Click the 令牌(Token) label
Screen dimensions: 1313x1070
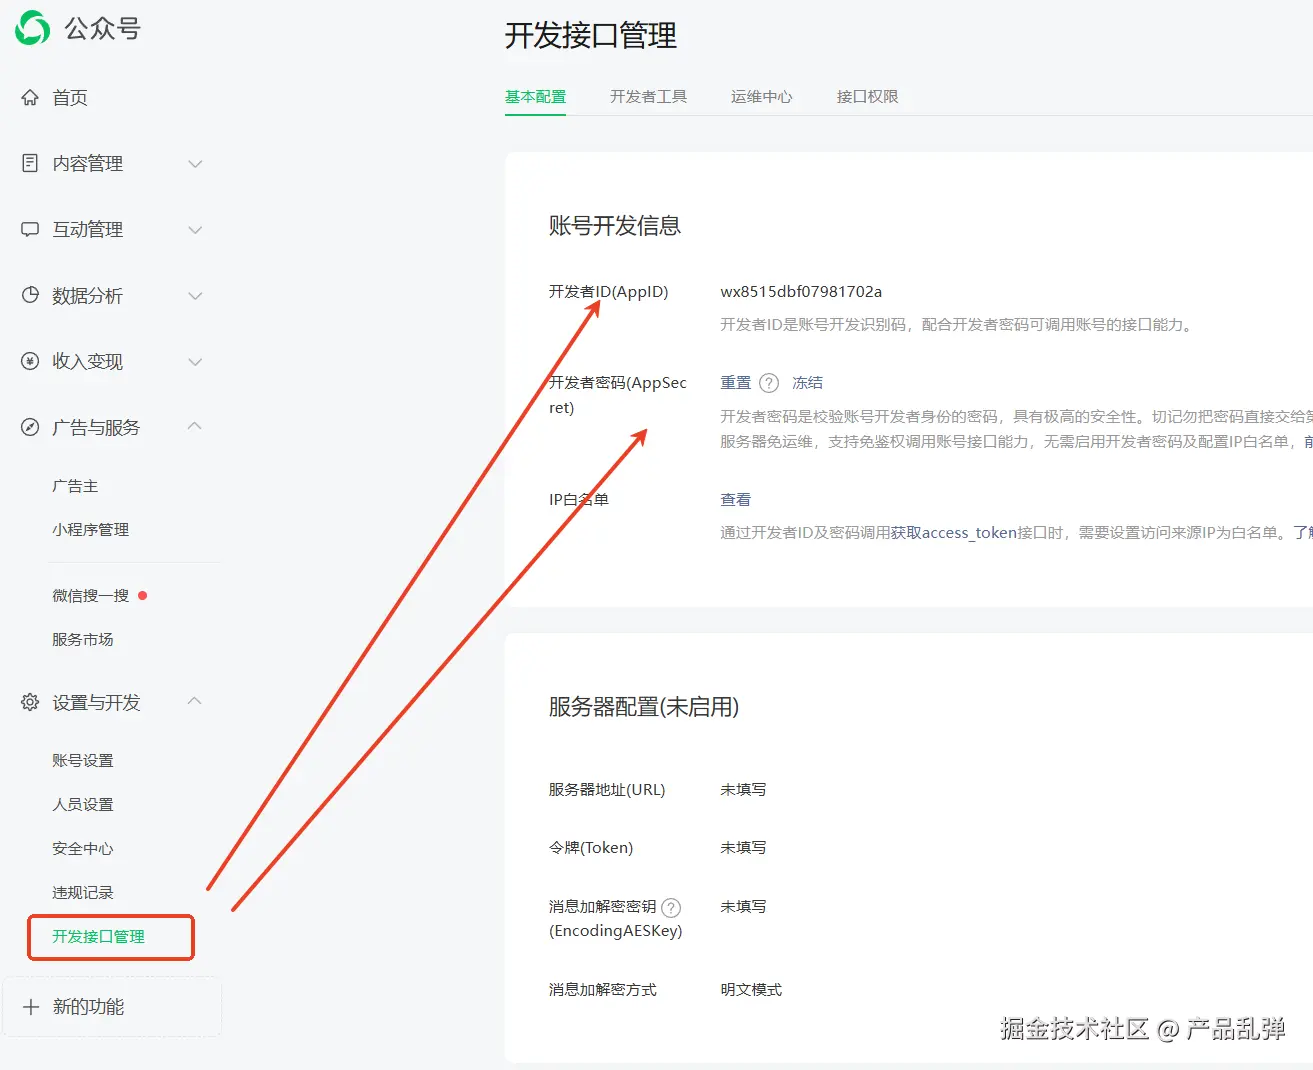591,848
